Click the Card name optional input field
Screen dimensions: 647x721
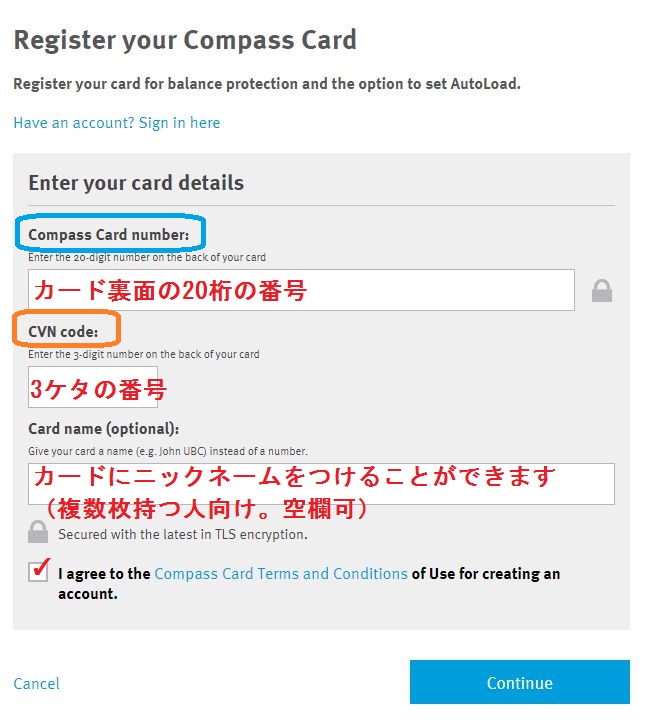click(x=321, y=484)
